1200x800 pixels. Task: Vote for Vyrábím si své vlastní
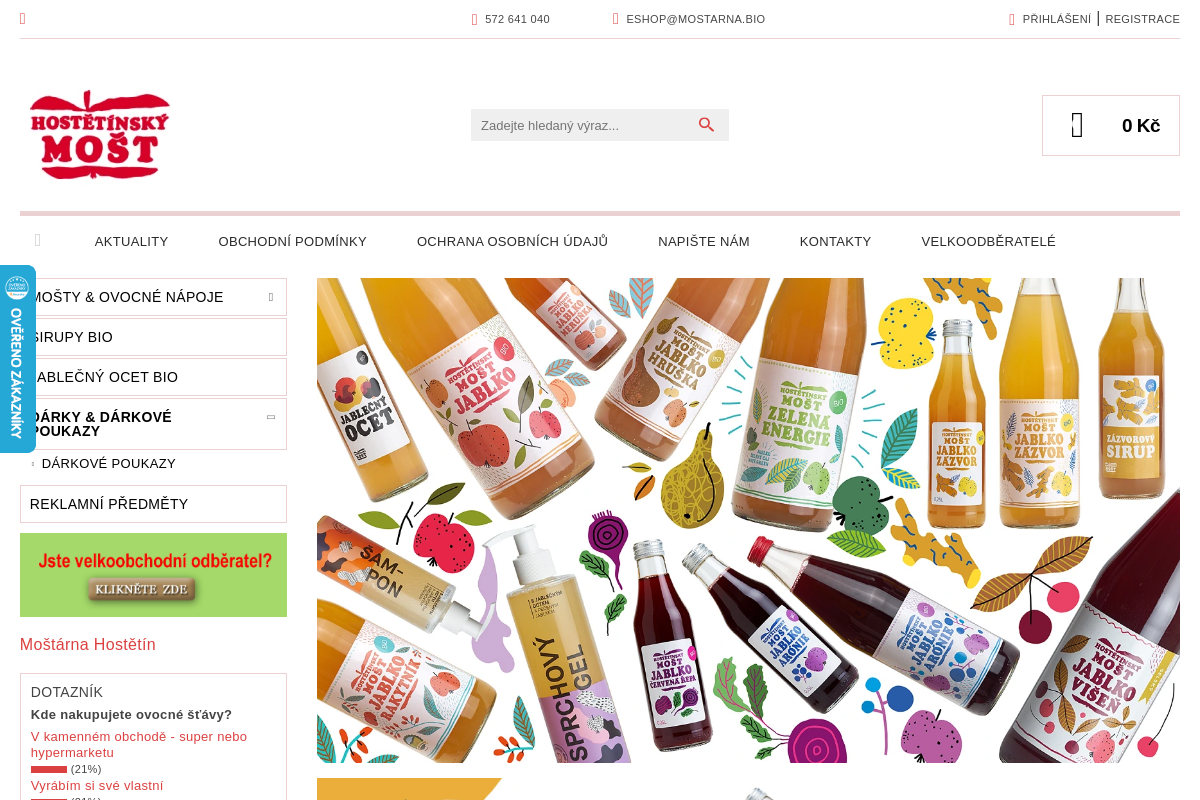click(x=97, y=786)
